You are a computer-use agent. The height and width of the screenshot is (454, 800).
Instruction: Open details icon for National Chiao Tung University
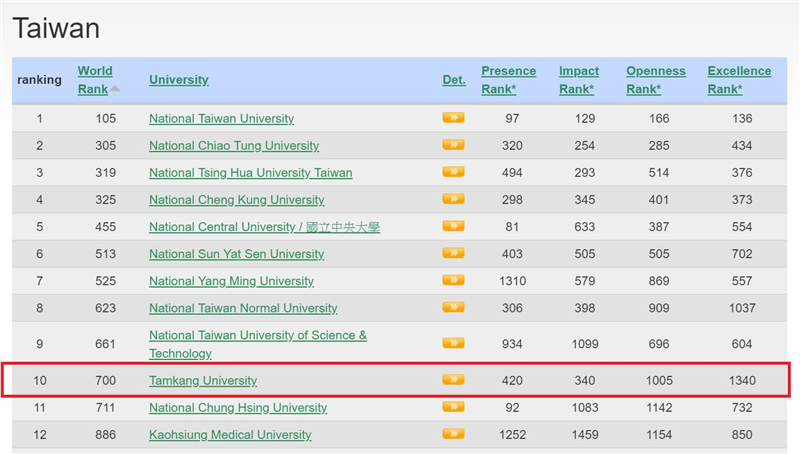(x=453, y=145)
